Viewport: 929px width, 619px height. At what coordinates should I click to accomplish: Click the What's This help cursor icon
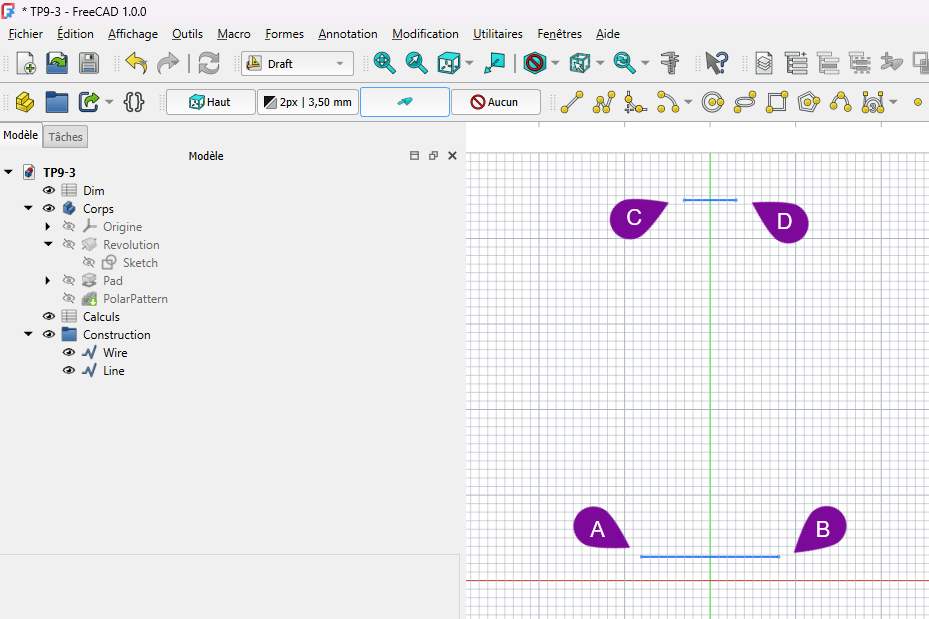coord(716,63)
